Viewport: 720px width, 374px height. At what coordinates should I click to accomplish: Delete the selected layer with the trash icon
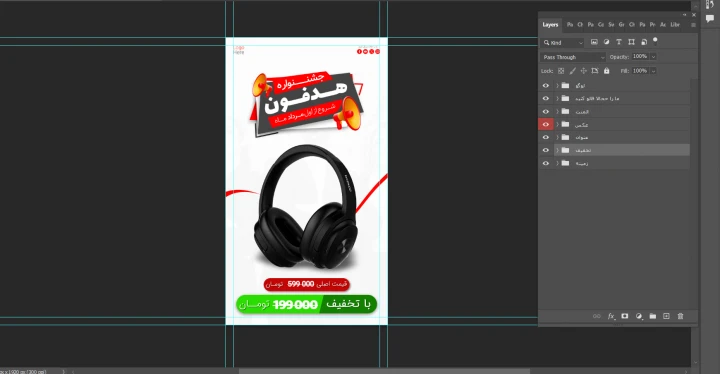681,316
